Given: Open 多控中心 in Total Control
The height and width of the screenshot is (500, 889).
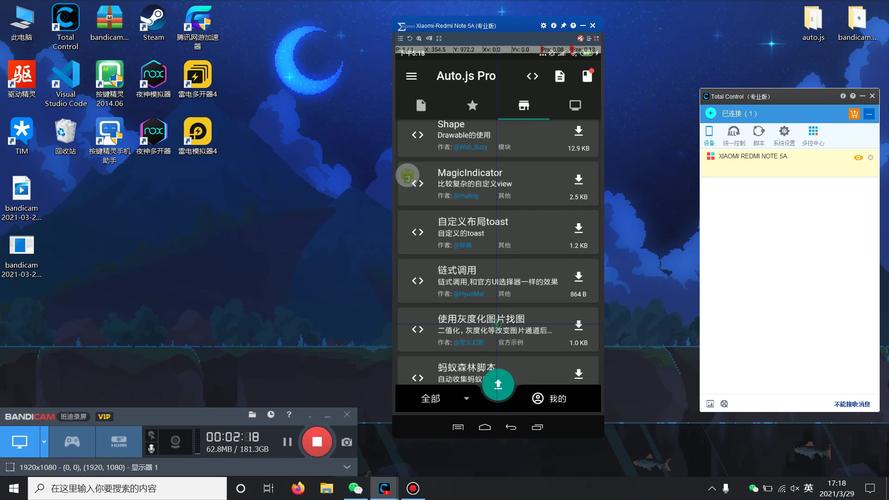Looking at the screenshot, I should (813, 135).
